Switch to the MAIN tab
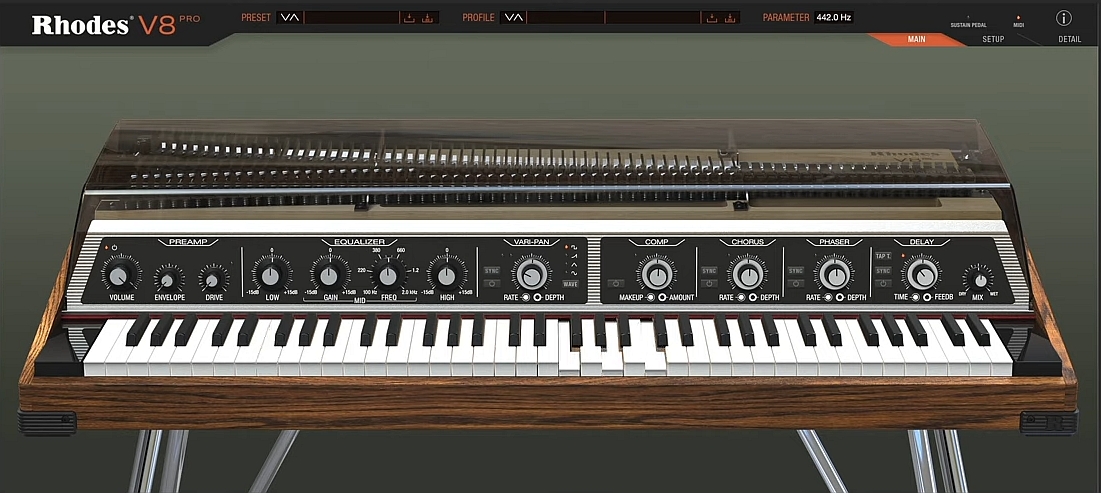 click(916, 39)
